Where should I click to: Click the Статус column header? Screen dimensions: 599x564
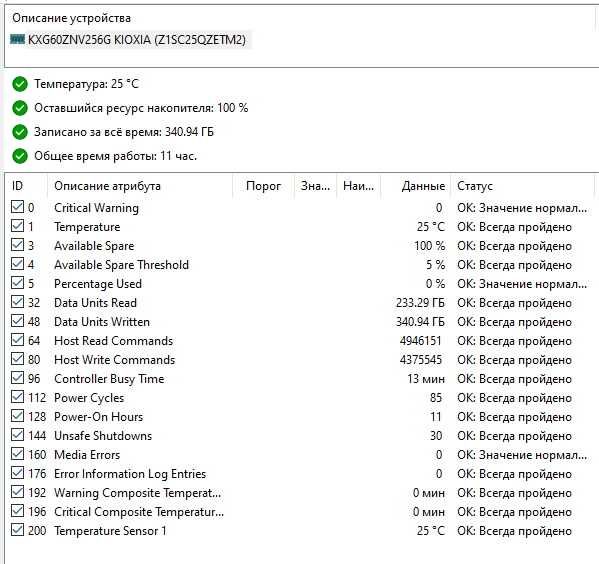pyautogui.click(x=522, y=186)
